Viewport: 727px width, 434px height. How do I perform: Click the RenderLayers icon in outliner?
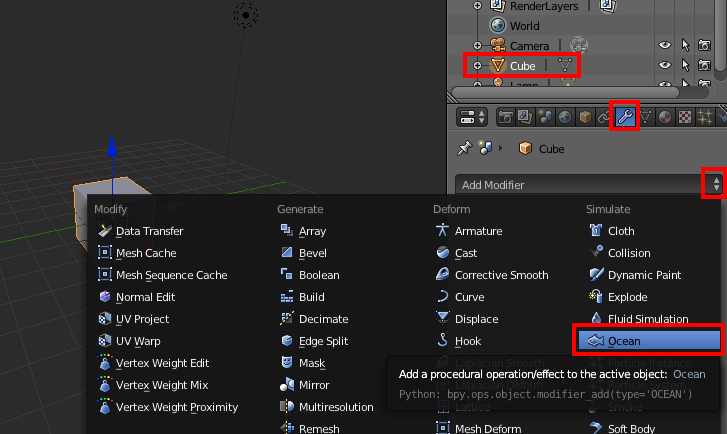pyautogui.click(x=497, y=6)
